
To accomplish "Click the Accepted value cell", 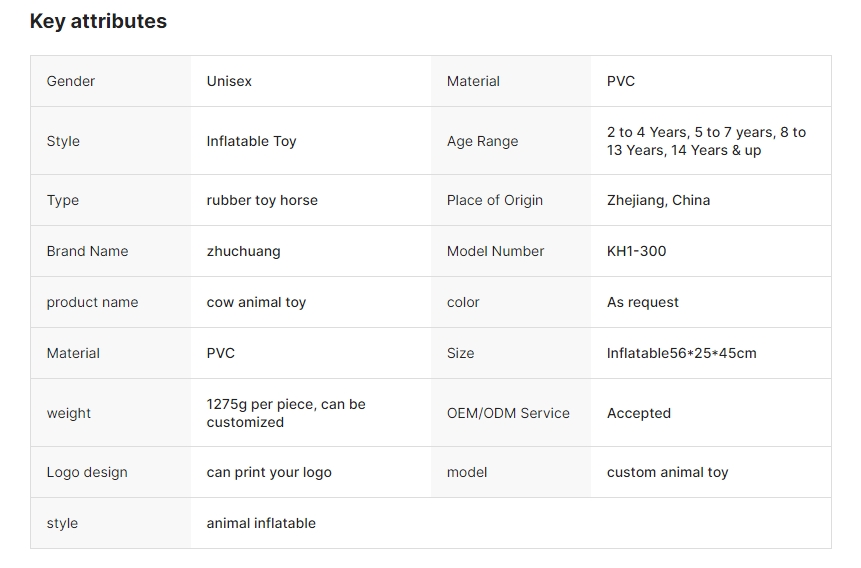I will point(638,413).
